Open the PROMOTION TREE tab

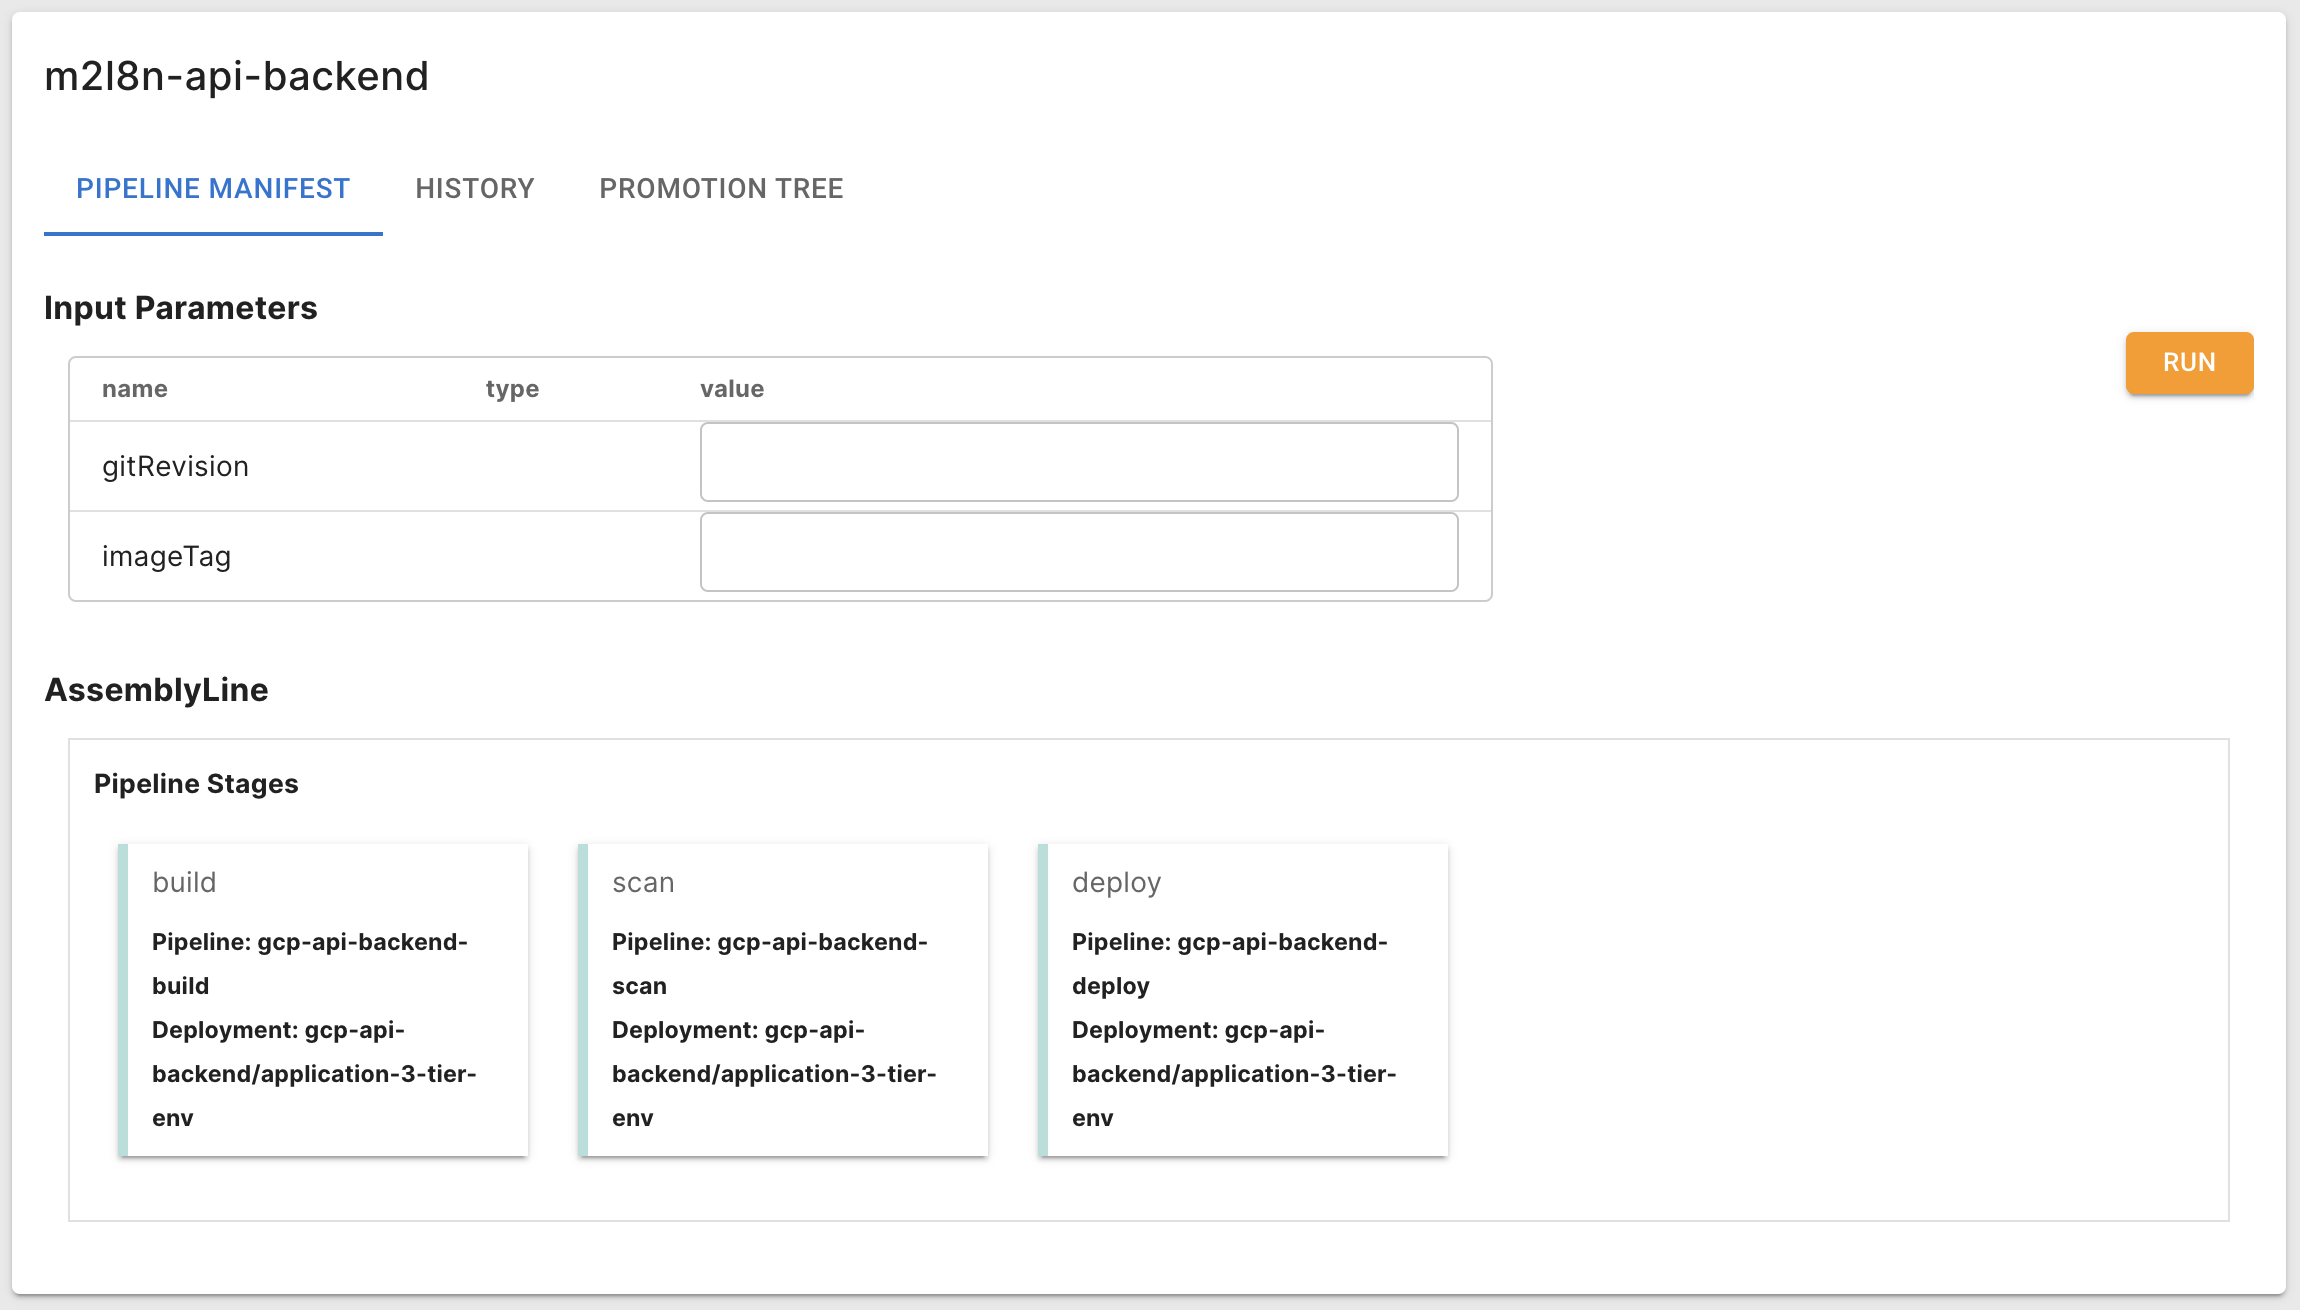click(721, 189)
